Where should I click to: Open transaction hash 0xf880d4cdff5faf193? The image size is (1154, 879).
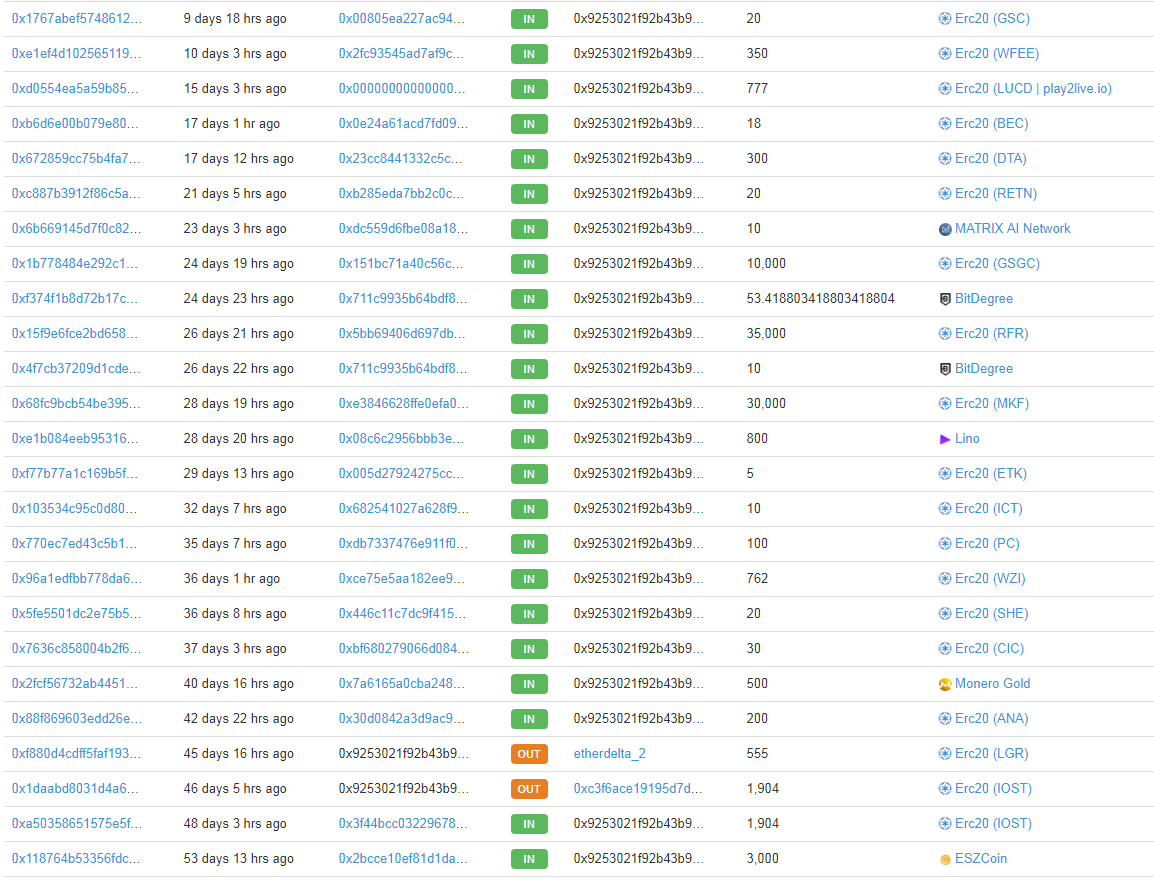click(x=77, y=754)
